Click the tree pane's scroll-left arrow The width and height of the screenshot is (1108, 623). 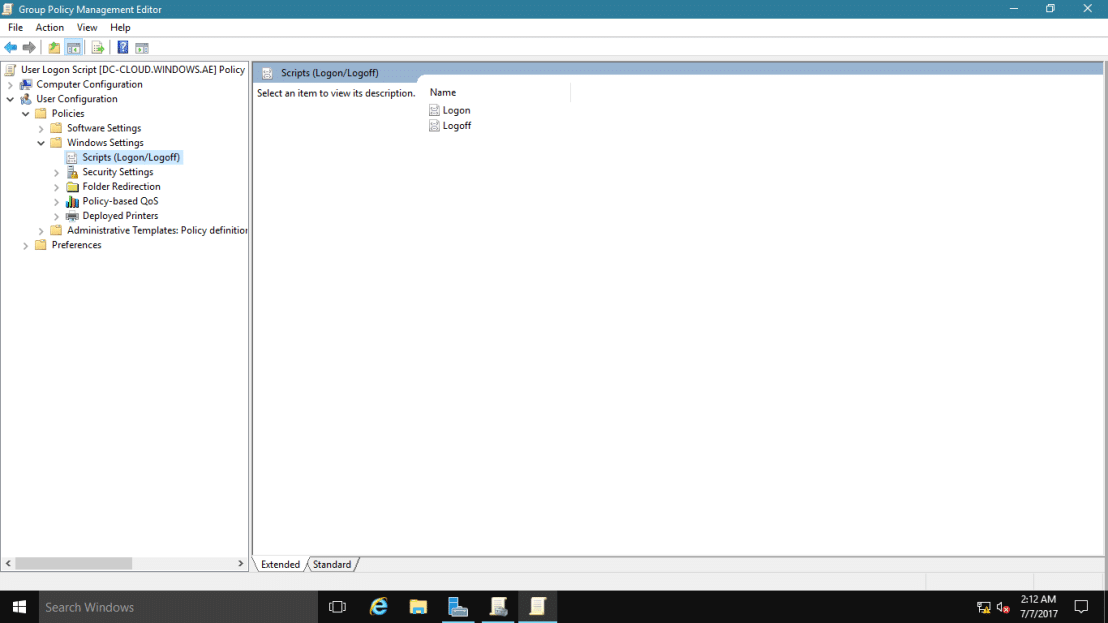pos(8,564)
